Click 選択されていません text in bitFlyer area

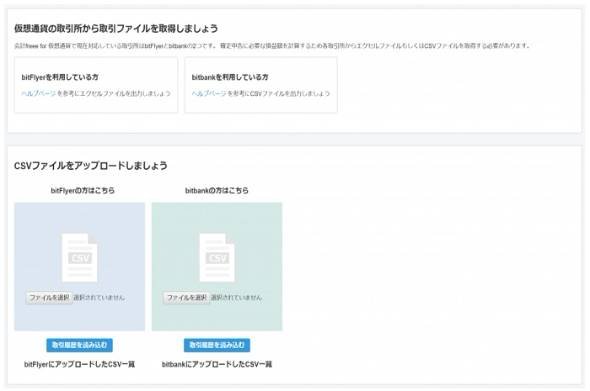[x=99, y=298]
